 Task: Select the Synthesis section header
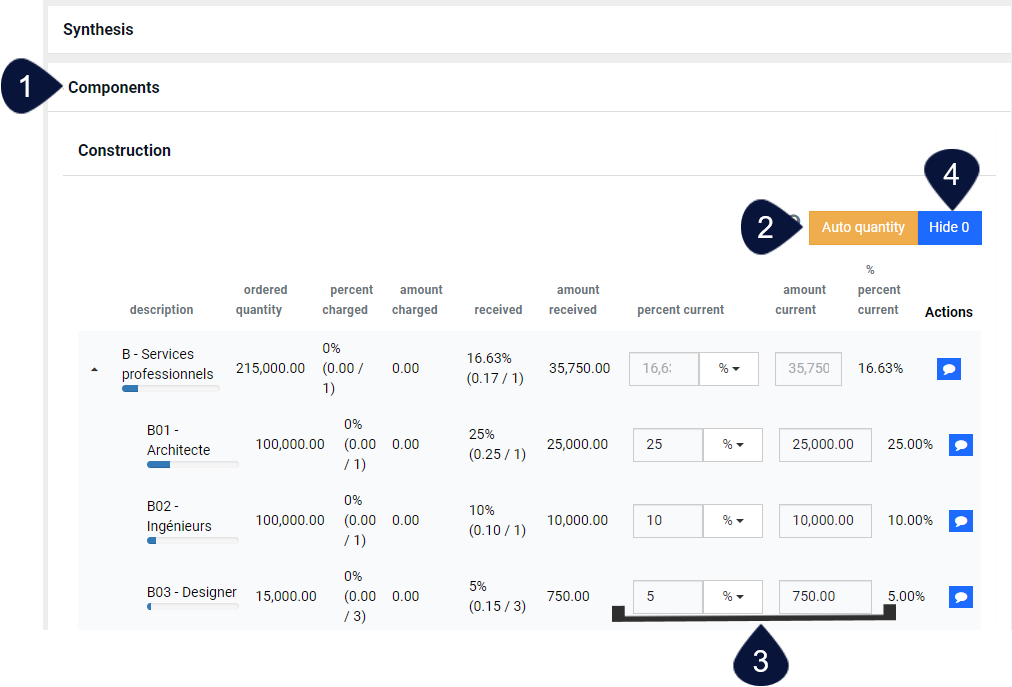click(x=98, y=29)
